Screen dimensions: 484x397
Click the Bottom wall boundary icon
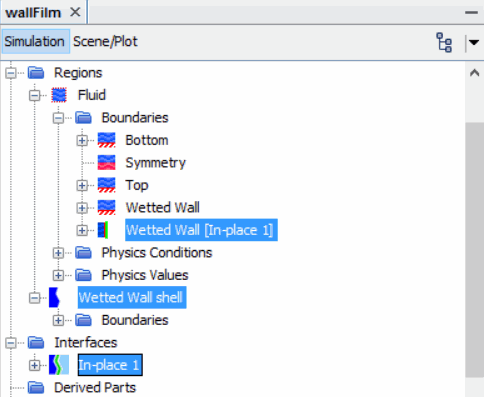point(107,140)
